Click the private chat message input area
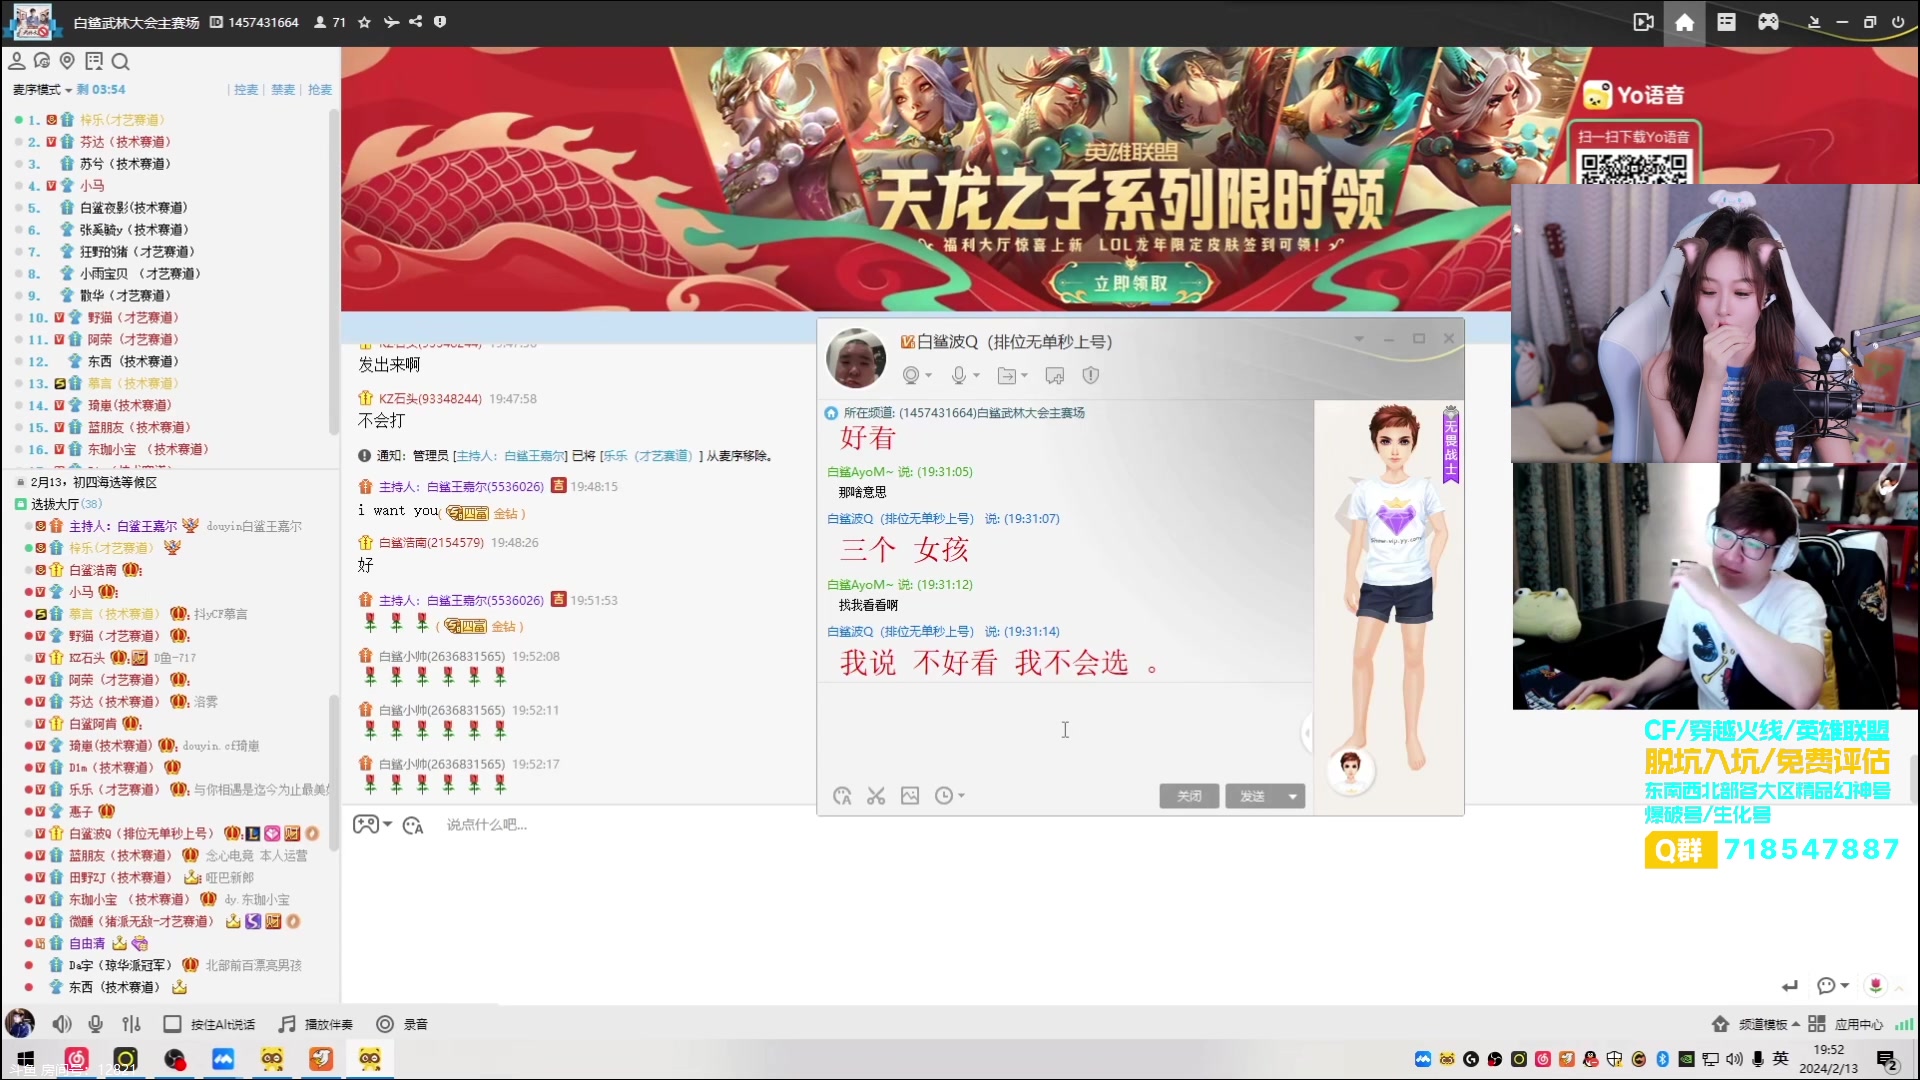The height and width of the screenshot is (1080, 1920). coord(1065,730)
